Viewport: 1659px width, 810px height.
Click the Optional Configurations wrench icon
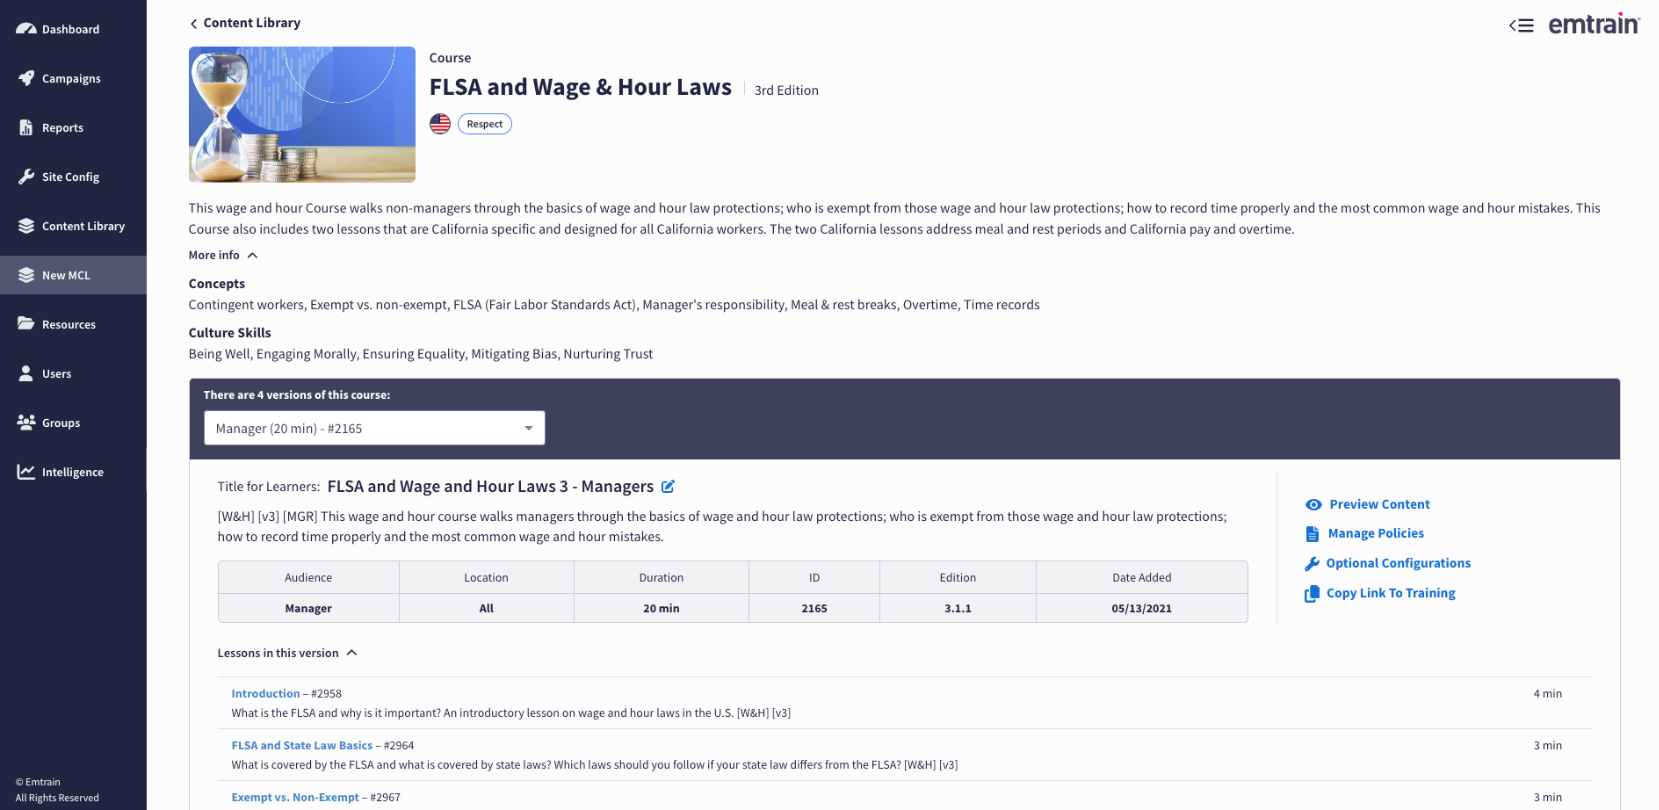1312,564
